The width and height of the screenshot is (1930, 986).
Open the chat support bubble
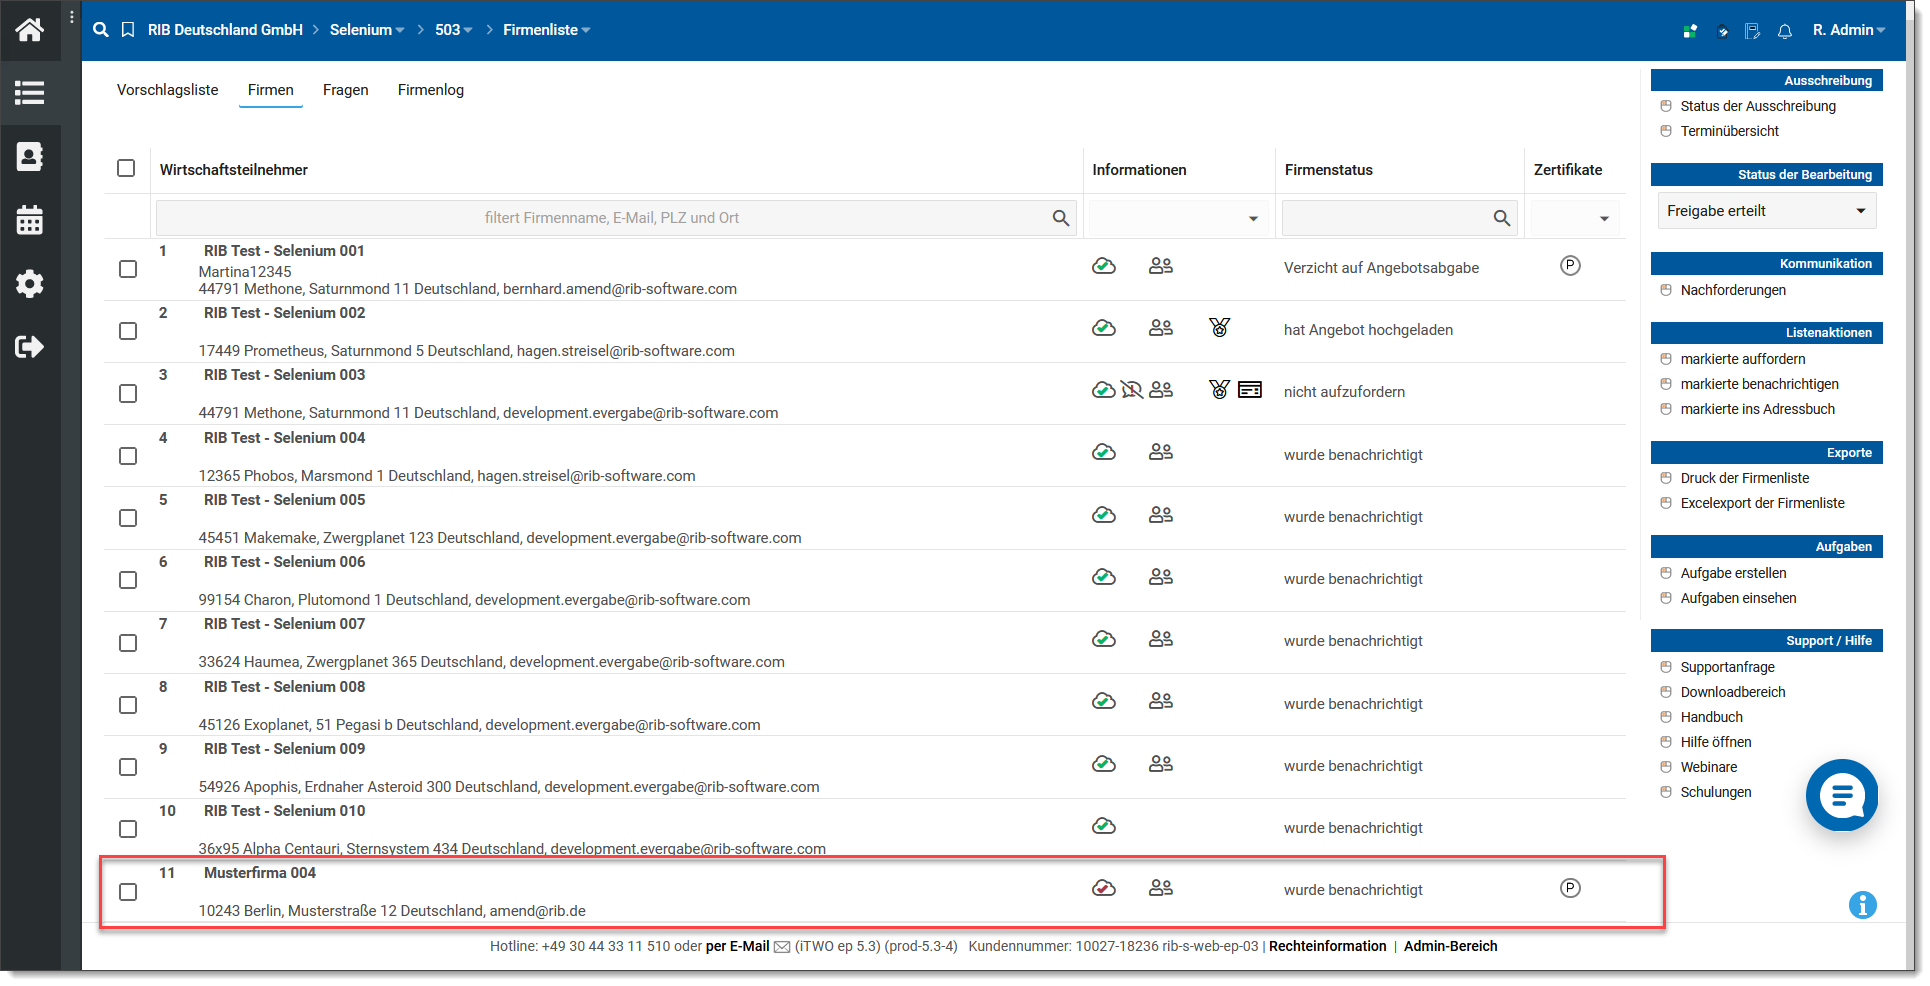tap(1842, 795)
